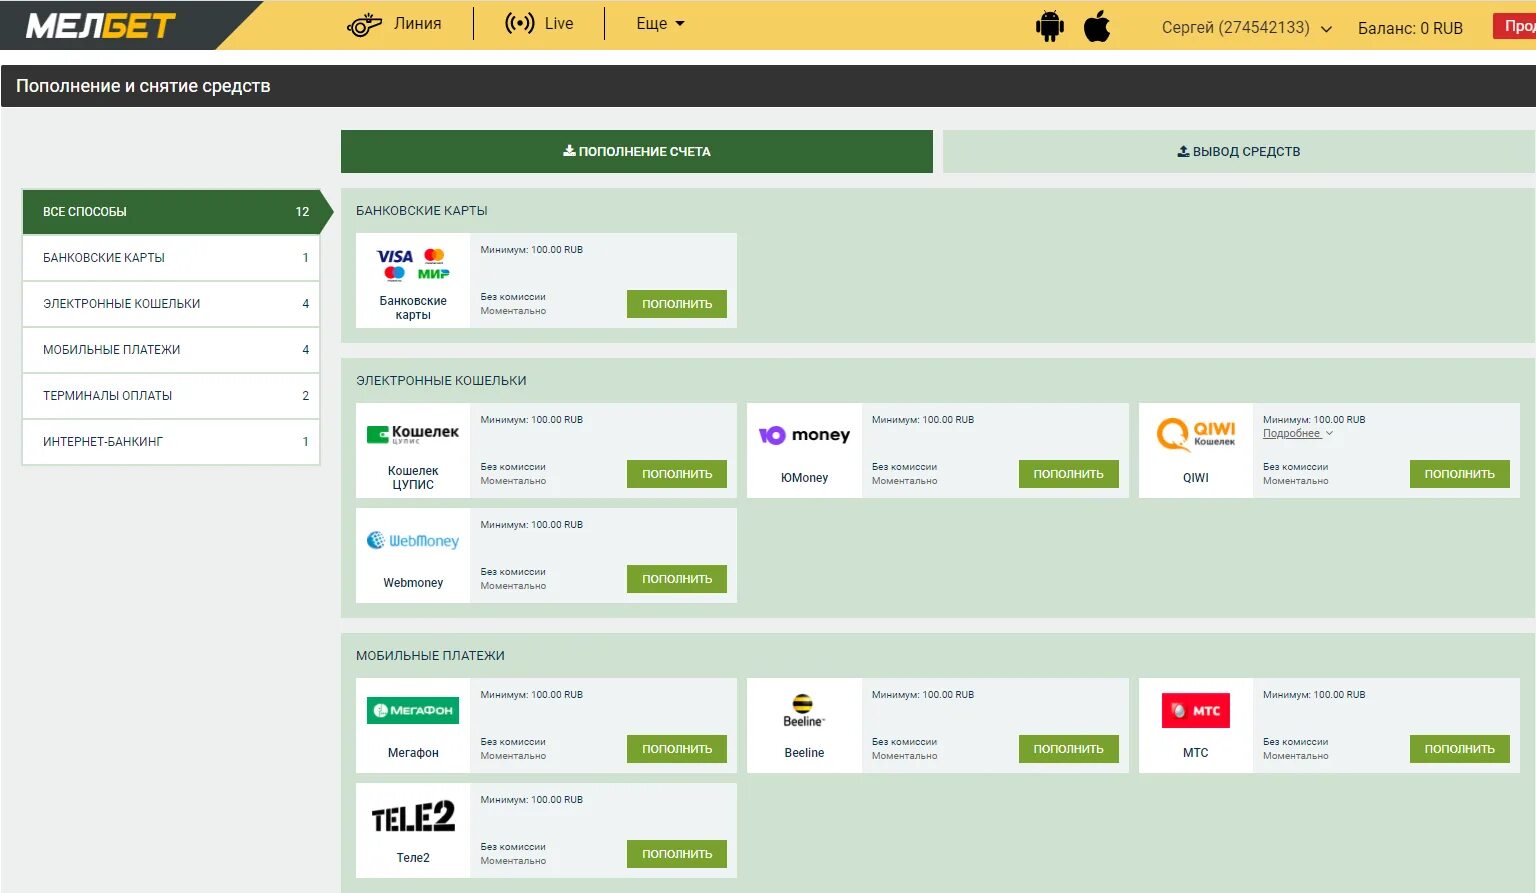1536x893 pixels.
Task: Click the Банковские карты section heading
Action: coord(422,211)
